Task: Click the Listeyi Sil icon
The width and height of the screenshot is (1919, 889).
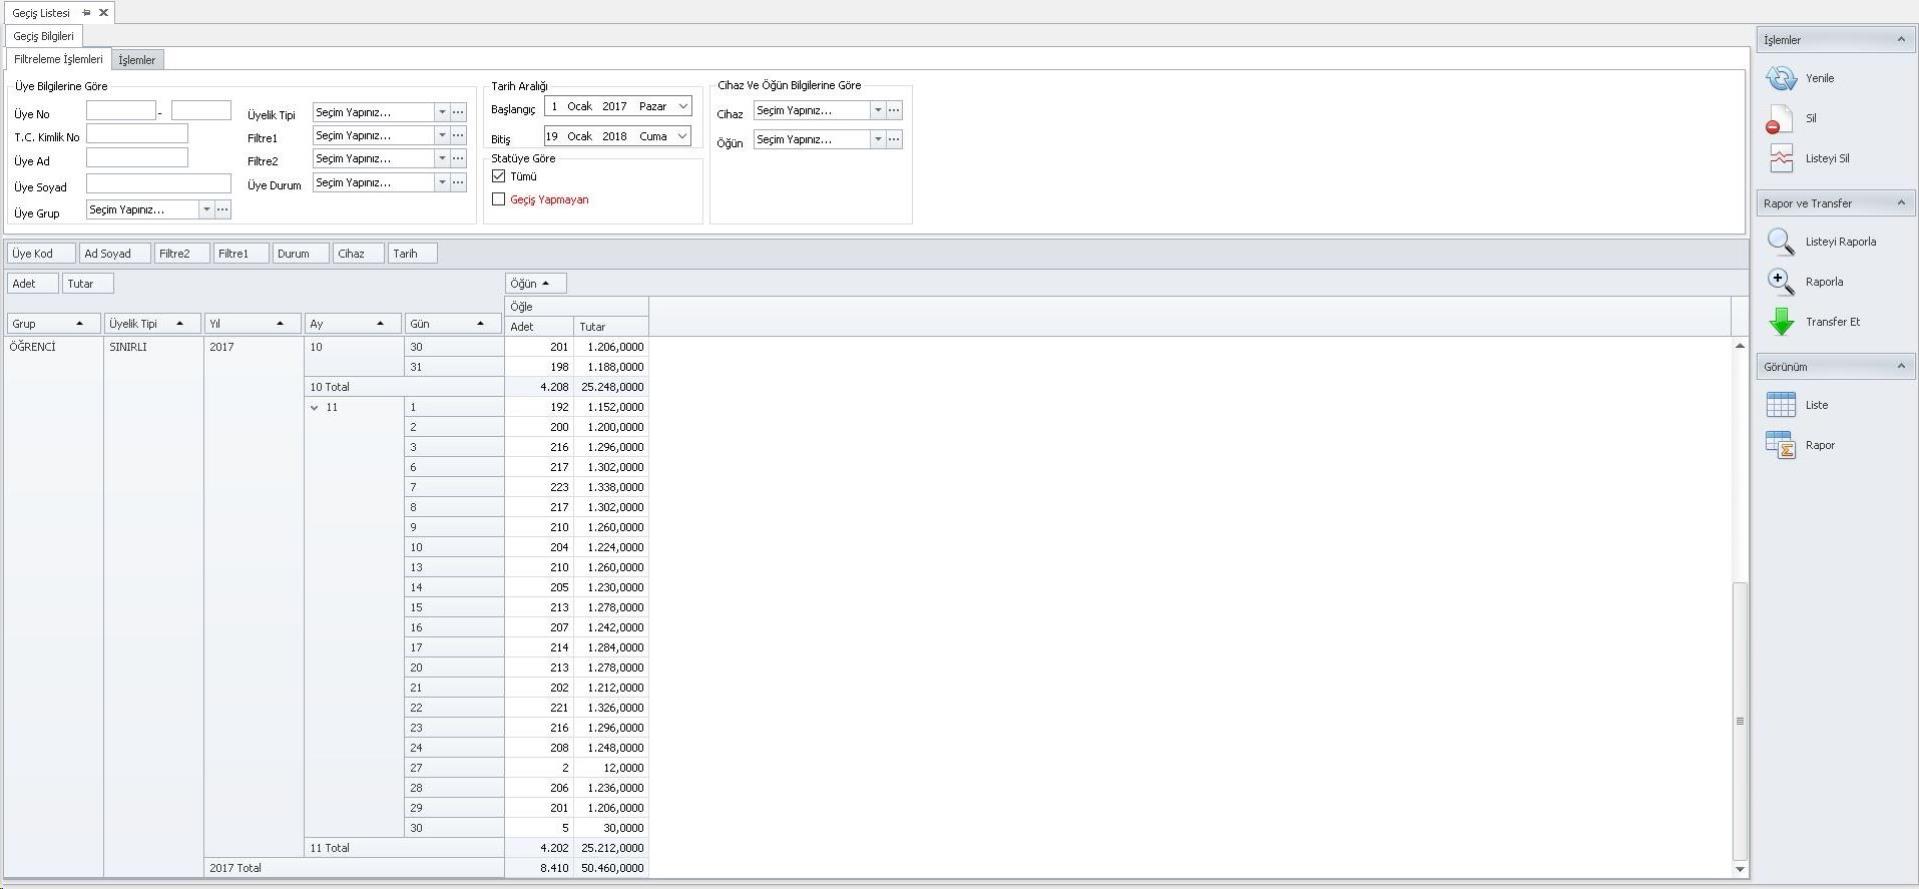Action: [1781, 159]
